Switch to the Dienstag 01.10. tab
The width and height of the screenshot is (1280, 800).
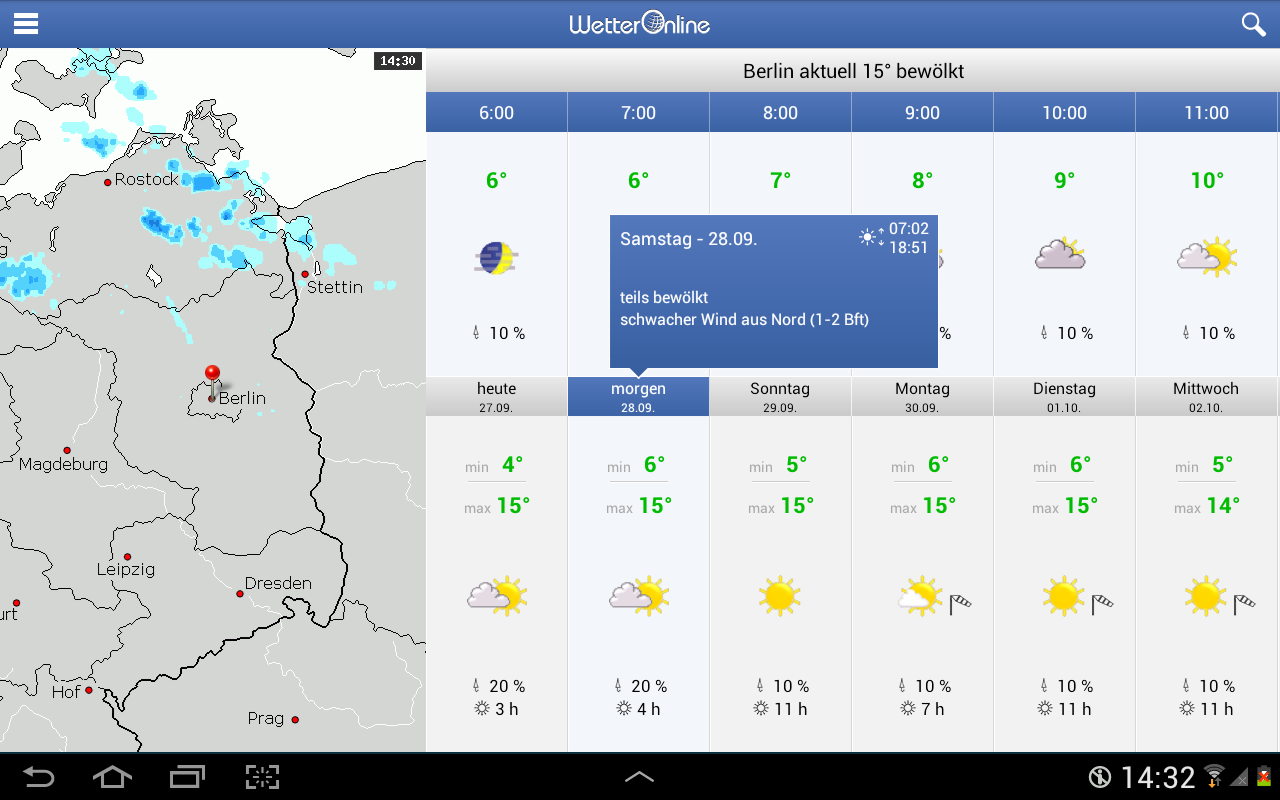point(1064,397)
